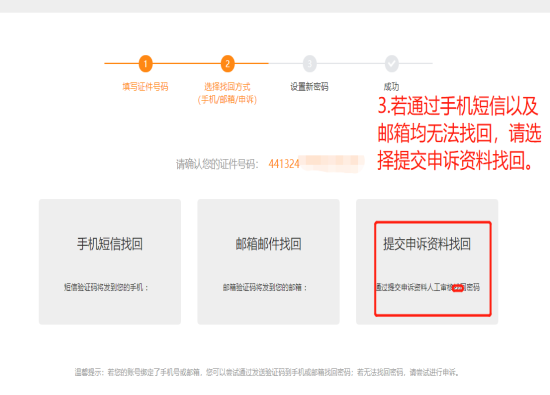Click the 设置新密码 step label
Image resolution: width=550 pixels, height=395 pixels.
point(309,87)
